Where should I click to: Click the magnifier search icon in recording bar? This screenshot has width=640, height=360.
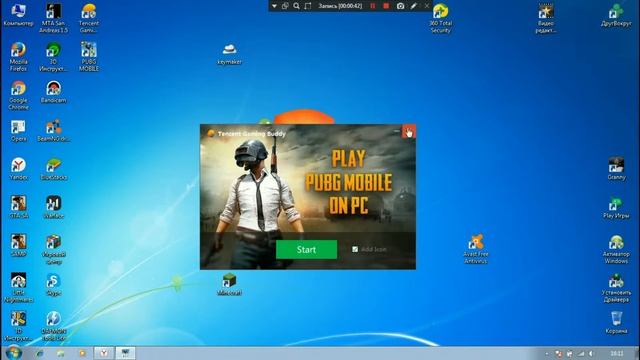pyautogui.click(x=297, y=6)
